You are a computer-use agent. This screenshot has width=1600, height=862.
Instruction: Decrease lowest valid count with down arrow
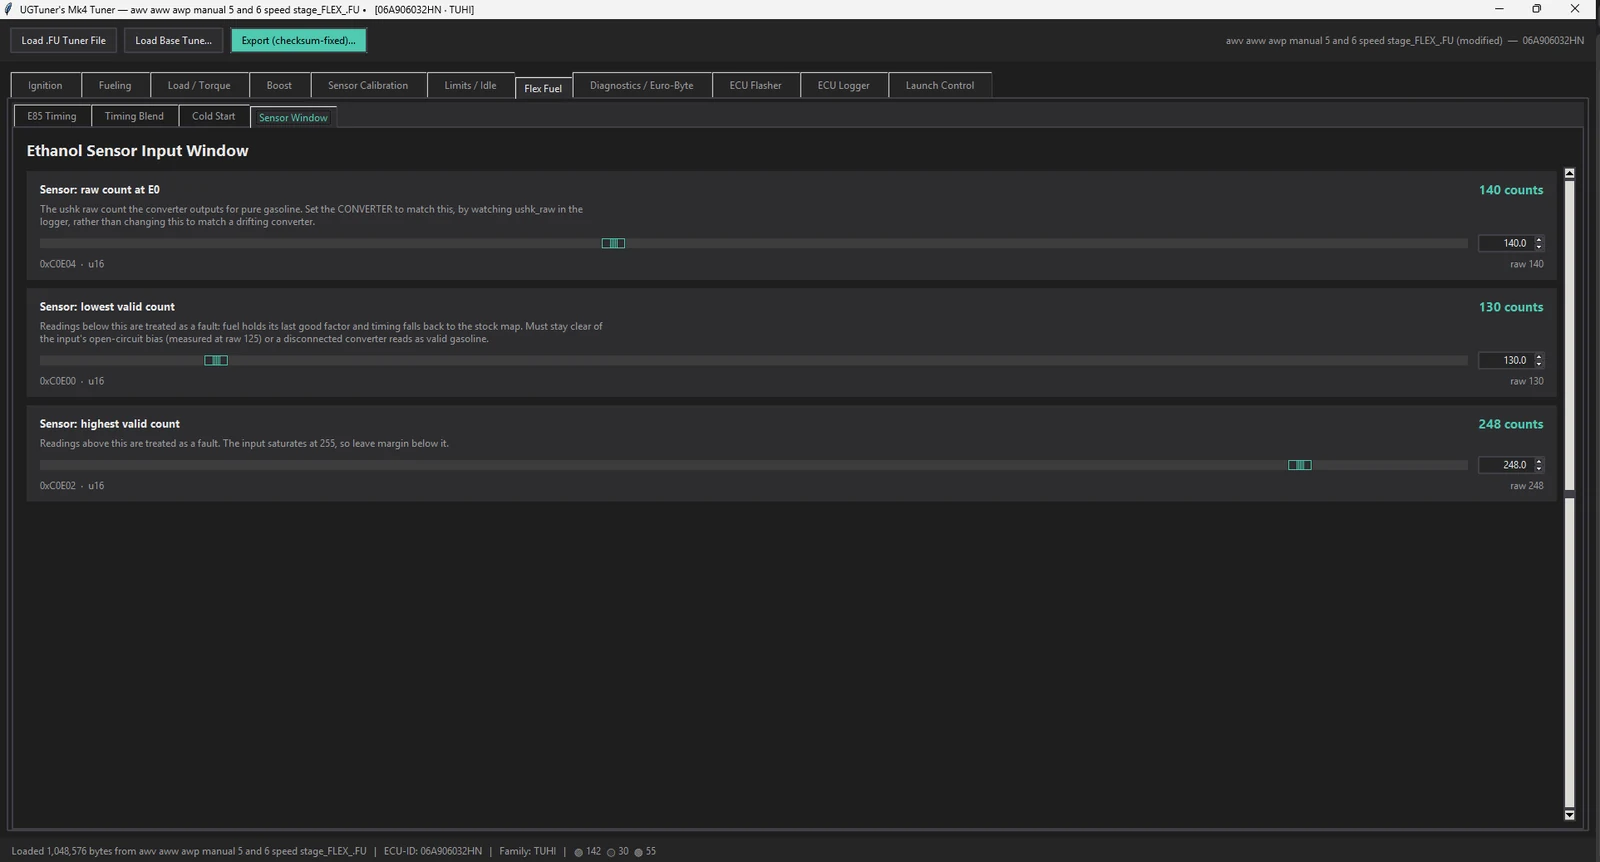pyautogui.click(x=1539, y=364)
